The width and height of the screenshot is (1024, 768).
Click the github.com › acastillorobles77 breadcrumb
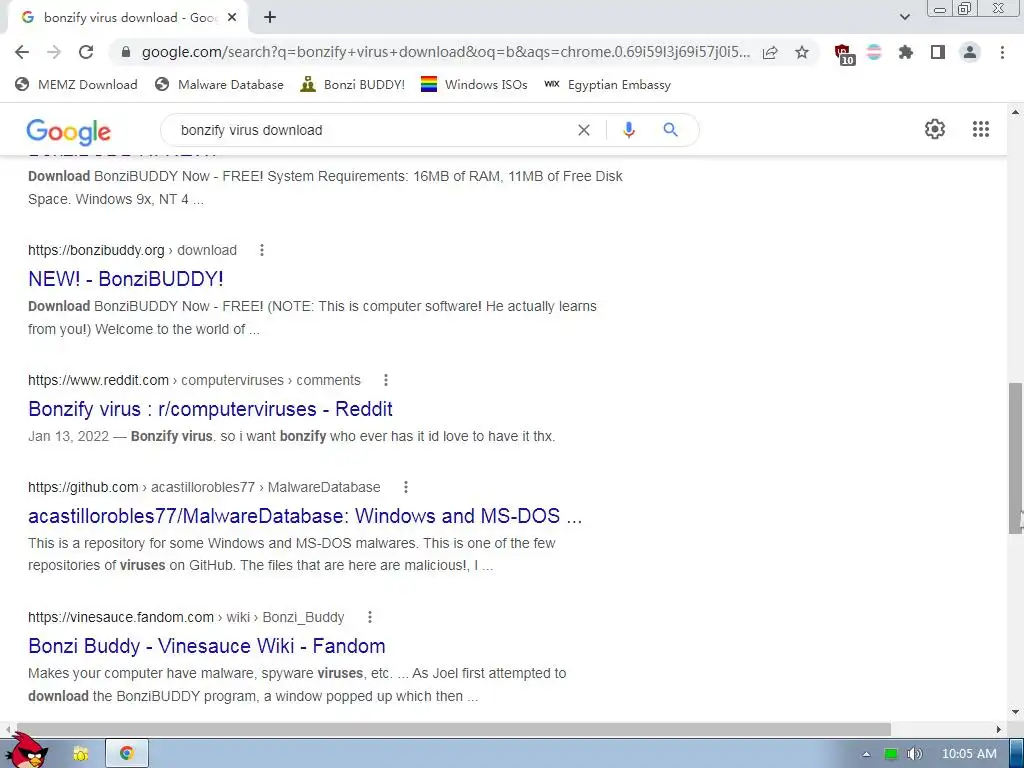204,487
